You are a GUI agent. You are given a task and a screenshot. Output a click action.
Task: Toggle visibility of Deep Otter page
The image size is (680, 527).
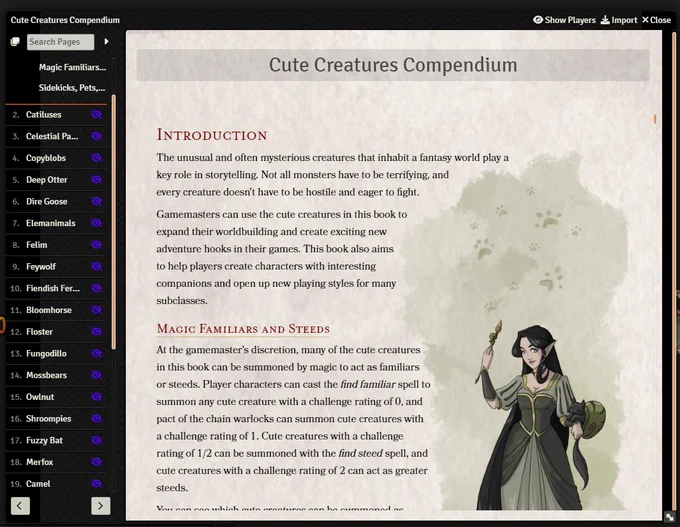pos(96,180)
